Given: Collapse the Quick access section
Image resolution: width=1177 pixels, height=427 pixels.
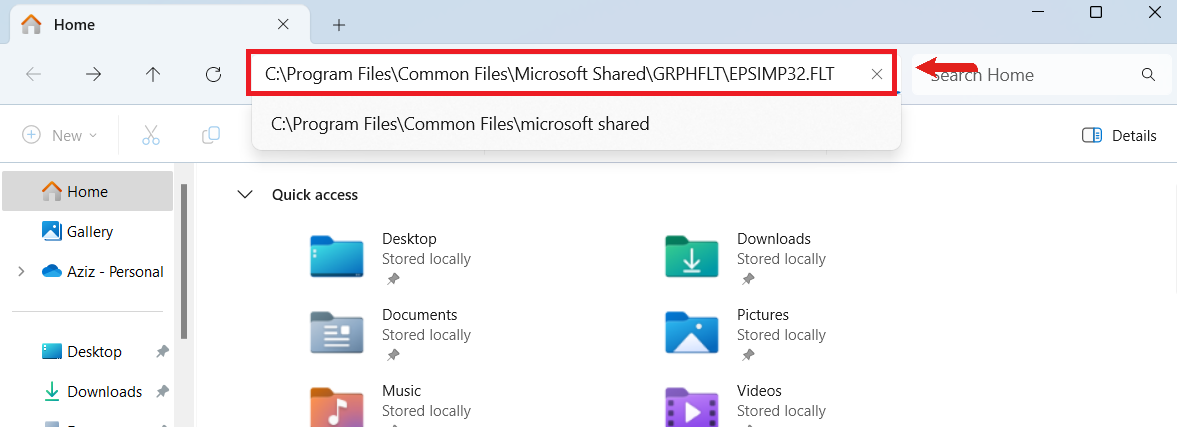Looking at the screenshot, I should pos(245,194).
